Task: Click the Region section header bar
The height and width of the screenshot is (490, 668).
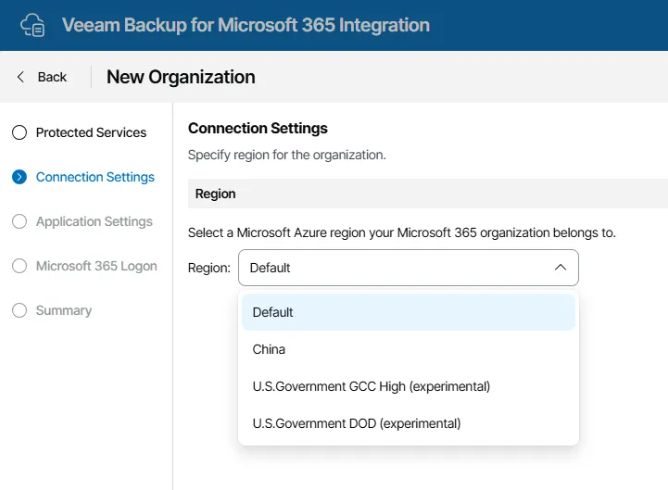Action: tap(427, 194)
